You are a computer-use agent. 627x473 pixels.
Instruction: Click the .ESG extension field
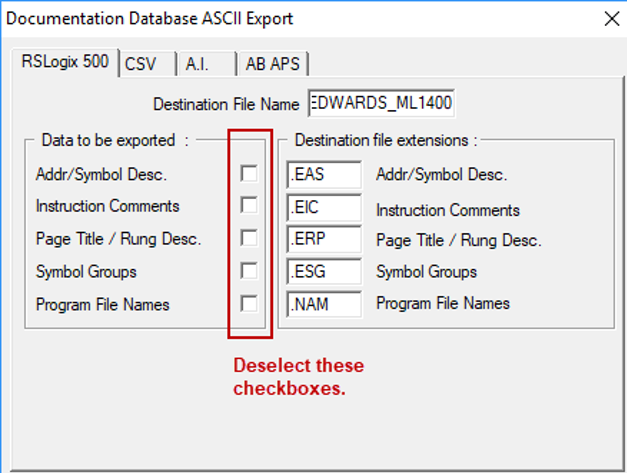[x=324, y=271]
